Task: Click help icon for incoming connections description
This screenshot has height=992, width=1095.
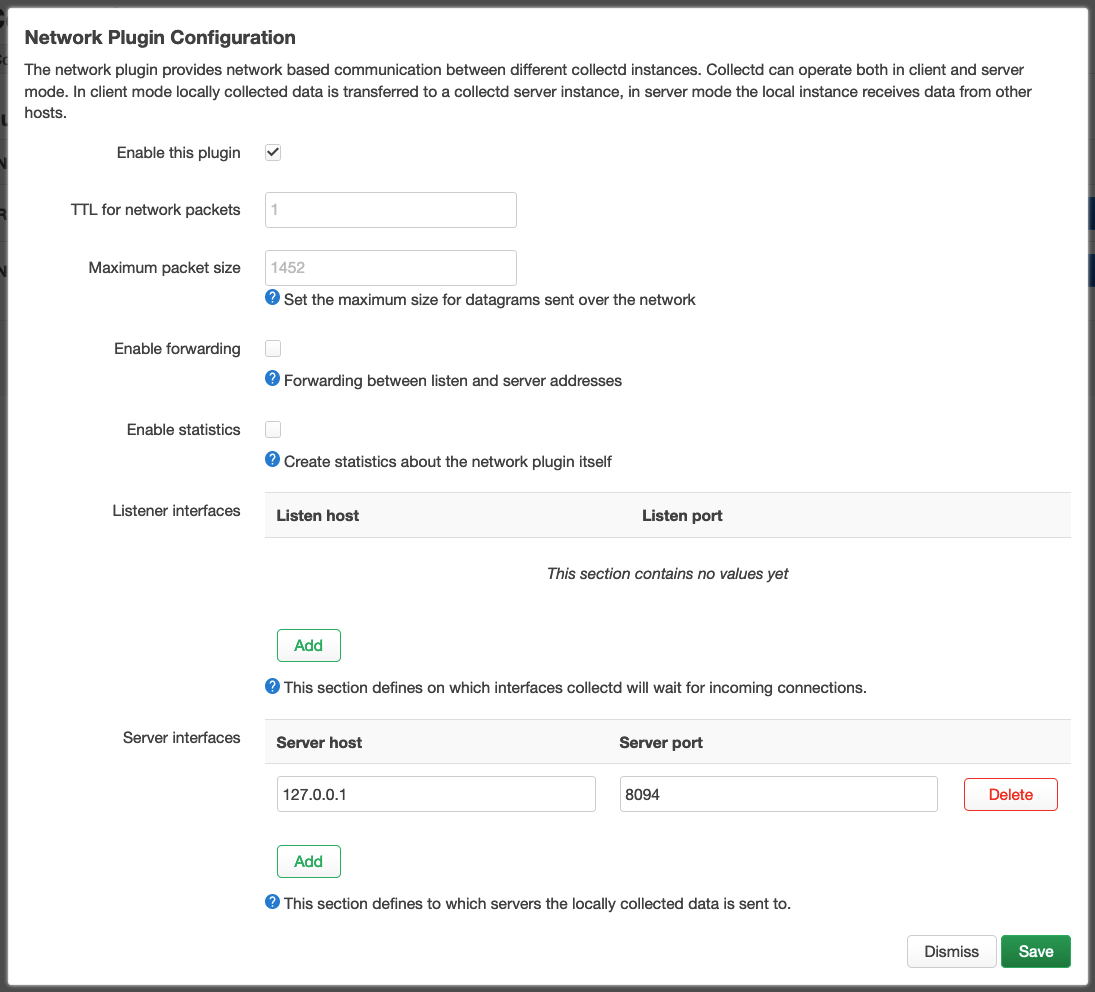Action: [x=272, y=686]
